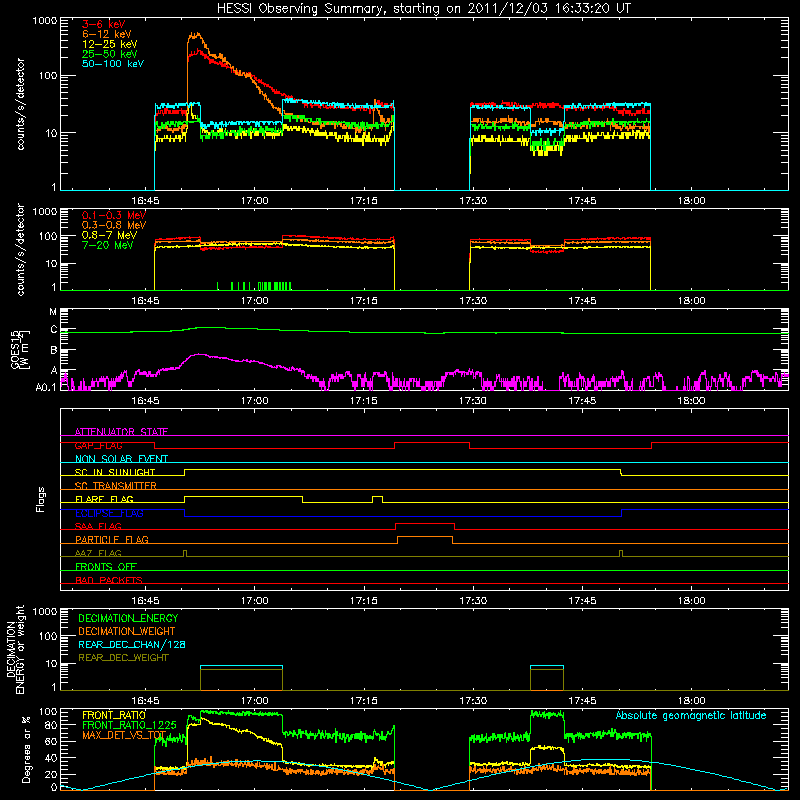Select GAP_FLAG label
The width and height of the screenshot is (800, 800).
tap(98, 445)
